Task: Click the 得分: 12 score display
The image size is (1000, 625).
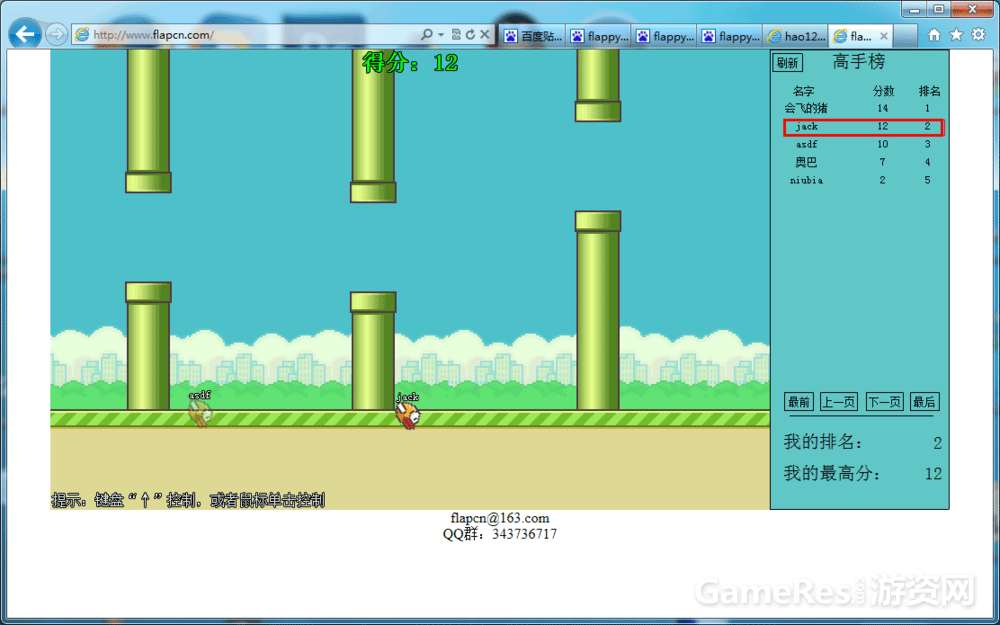Action: coord(410,63)
